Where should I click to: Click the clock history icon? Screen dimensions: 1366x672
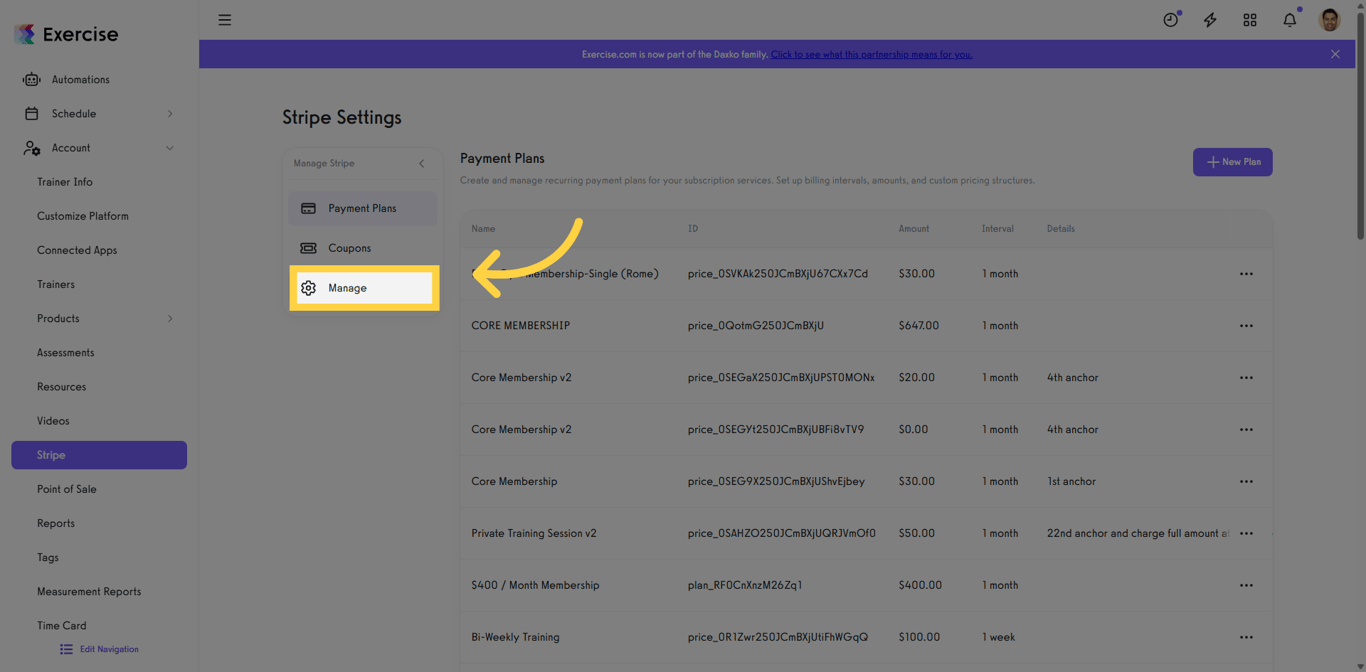[x=1170, y=19]
